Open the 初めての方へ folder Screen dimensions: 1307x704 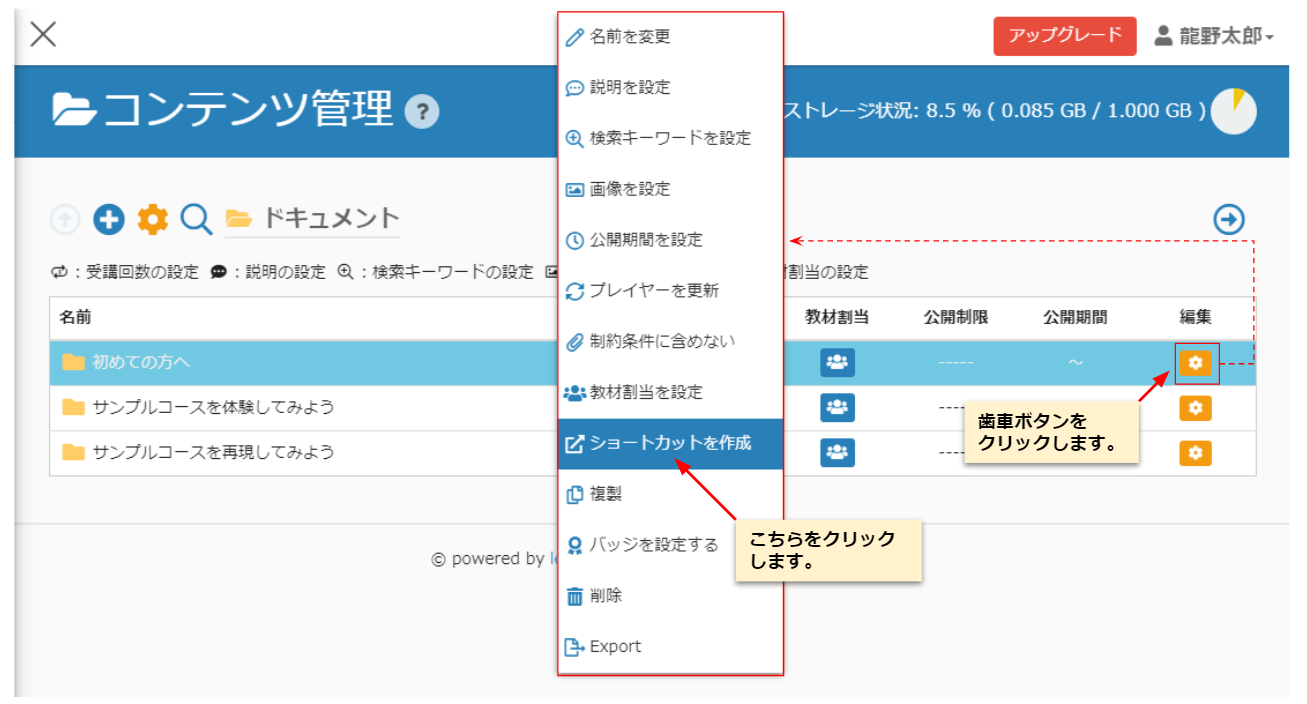pos(141,363)
